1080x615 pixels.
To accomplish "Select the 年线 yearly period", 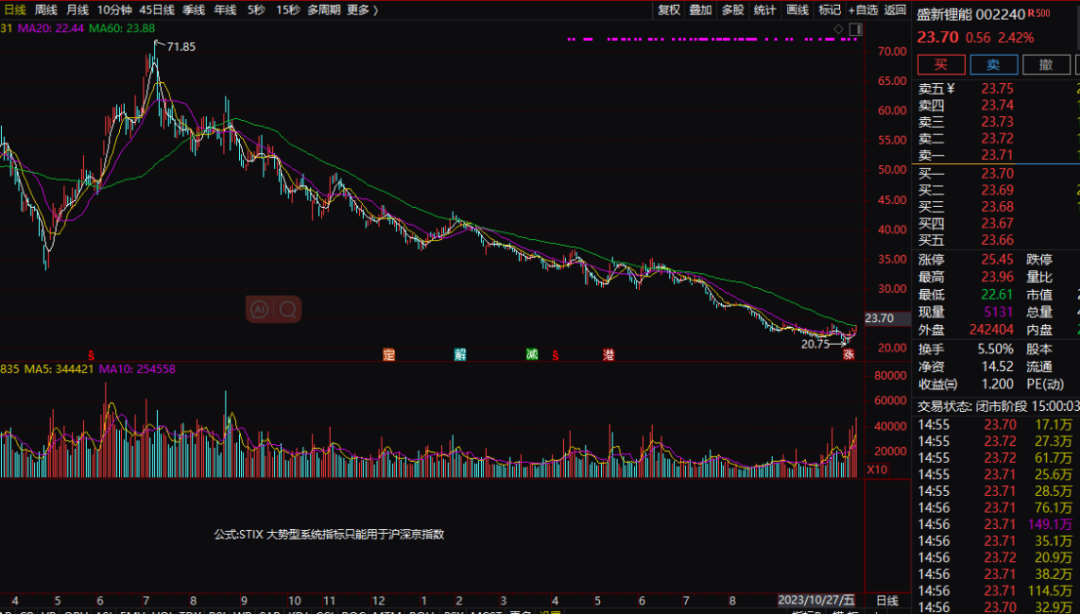I will pos(225,10).
